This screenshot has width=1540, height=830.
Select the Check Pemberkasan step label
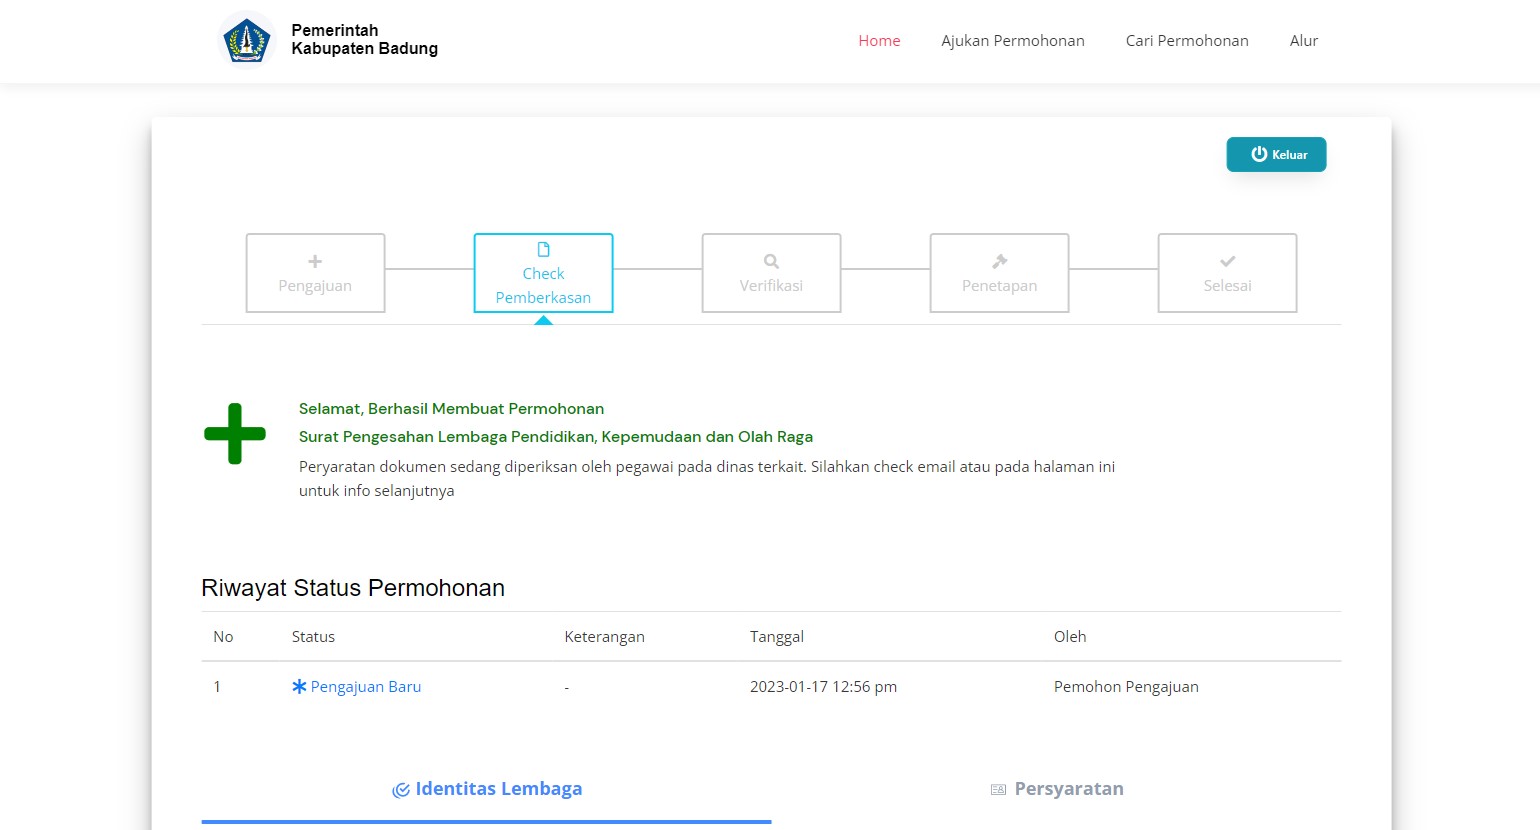543,286
